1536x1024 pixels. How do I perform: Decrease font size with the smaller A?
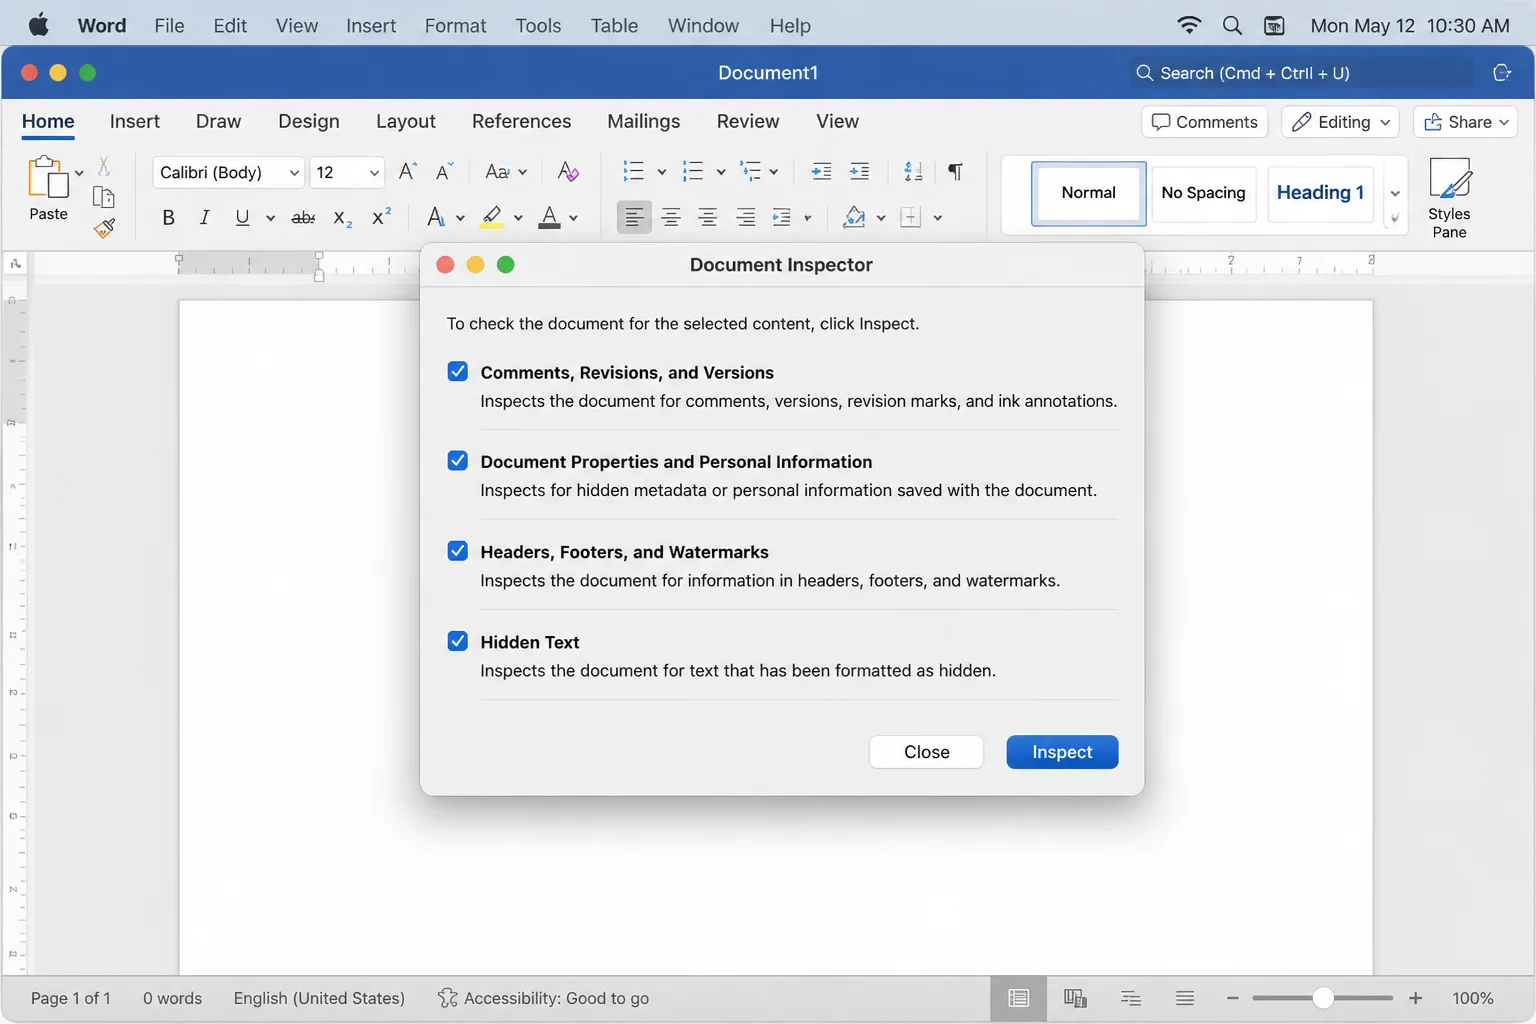444,171
